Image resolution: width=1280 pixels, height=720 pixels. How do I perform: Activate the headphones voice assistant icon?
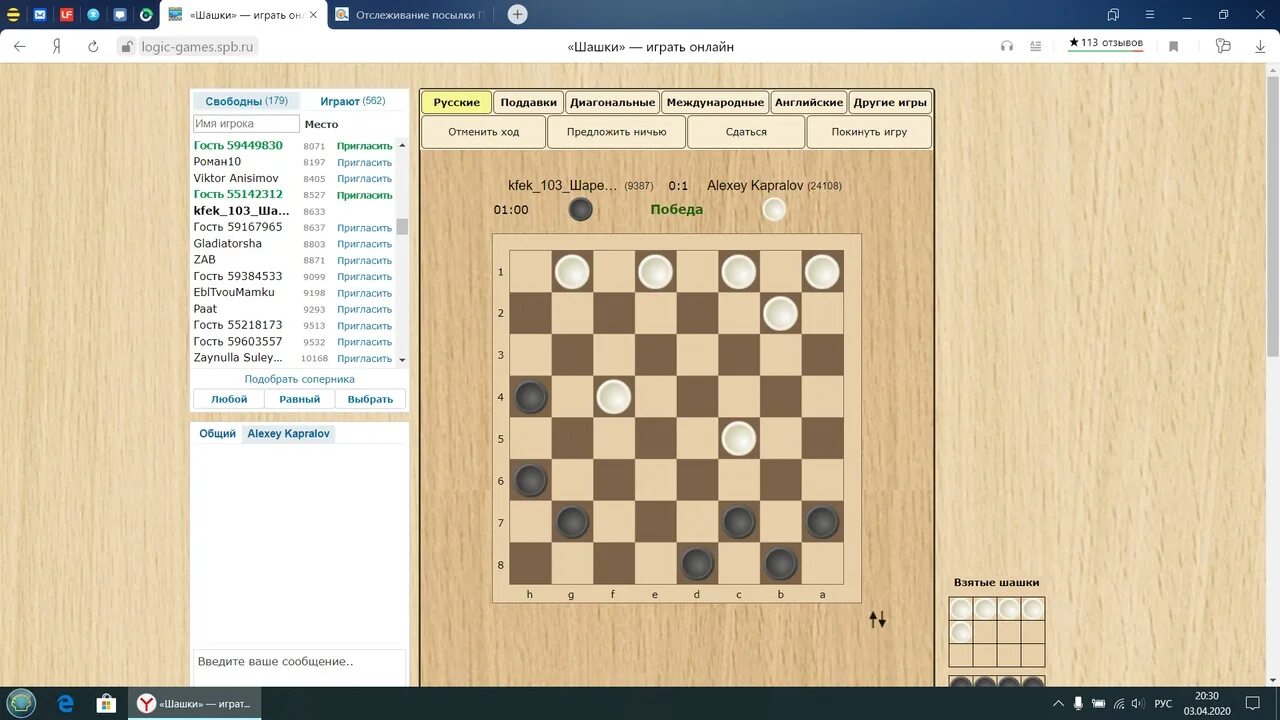(1006, 46)
